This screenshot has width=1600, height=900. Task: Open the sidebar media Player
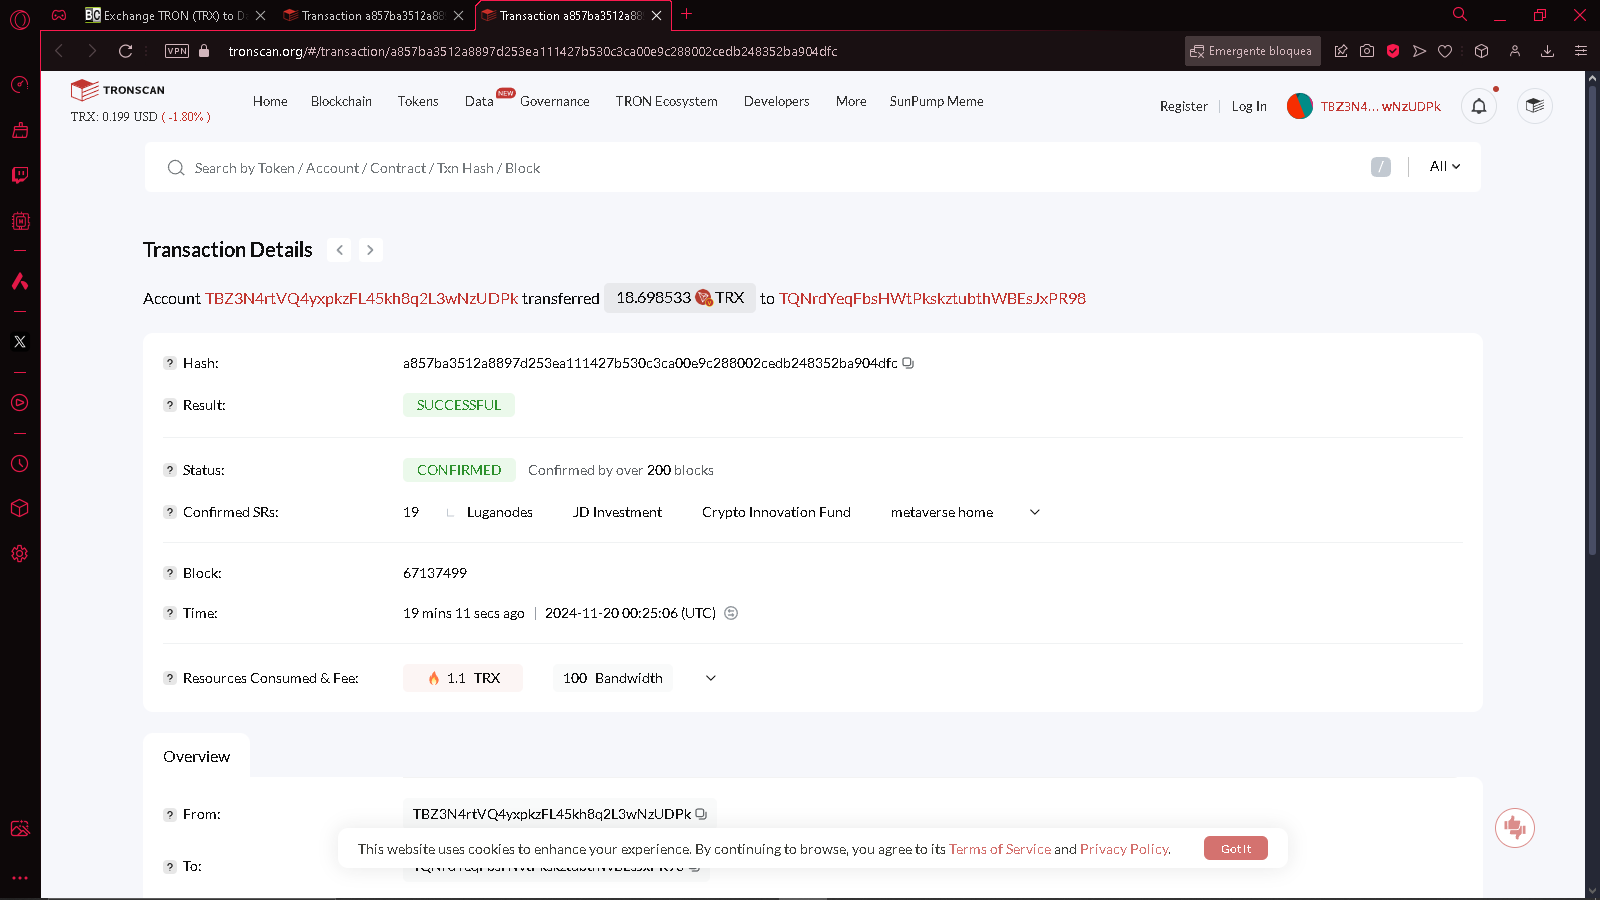click(x=19, y=403)
